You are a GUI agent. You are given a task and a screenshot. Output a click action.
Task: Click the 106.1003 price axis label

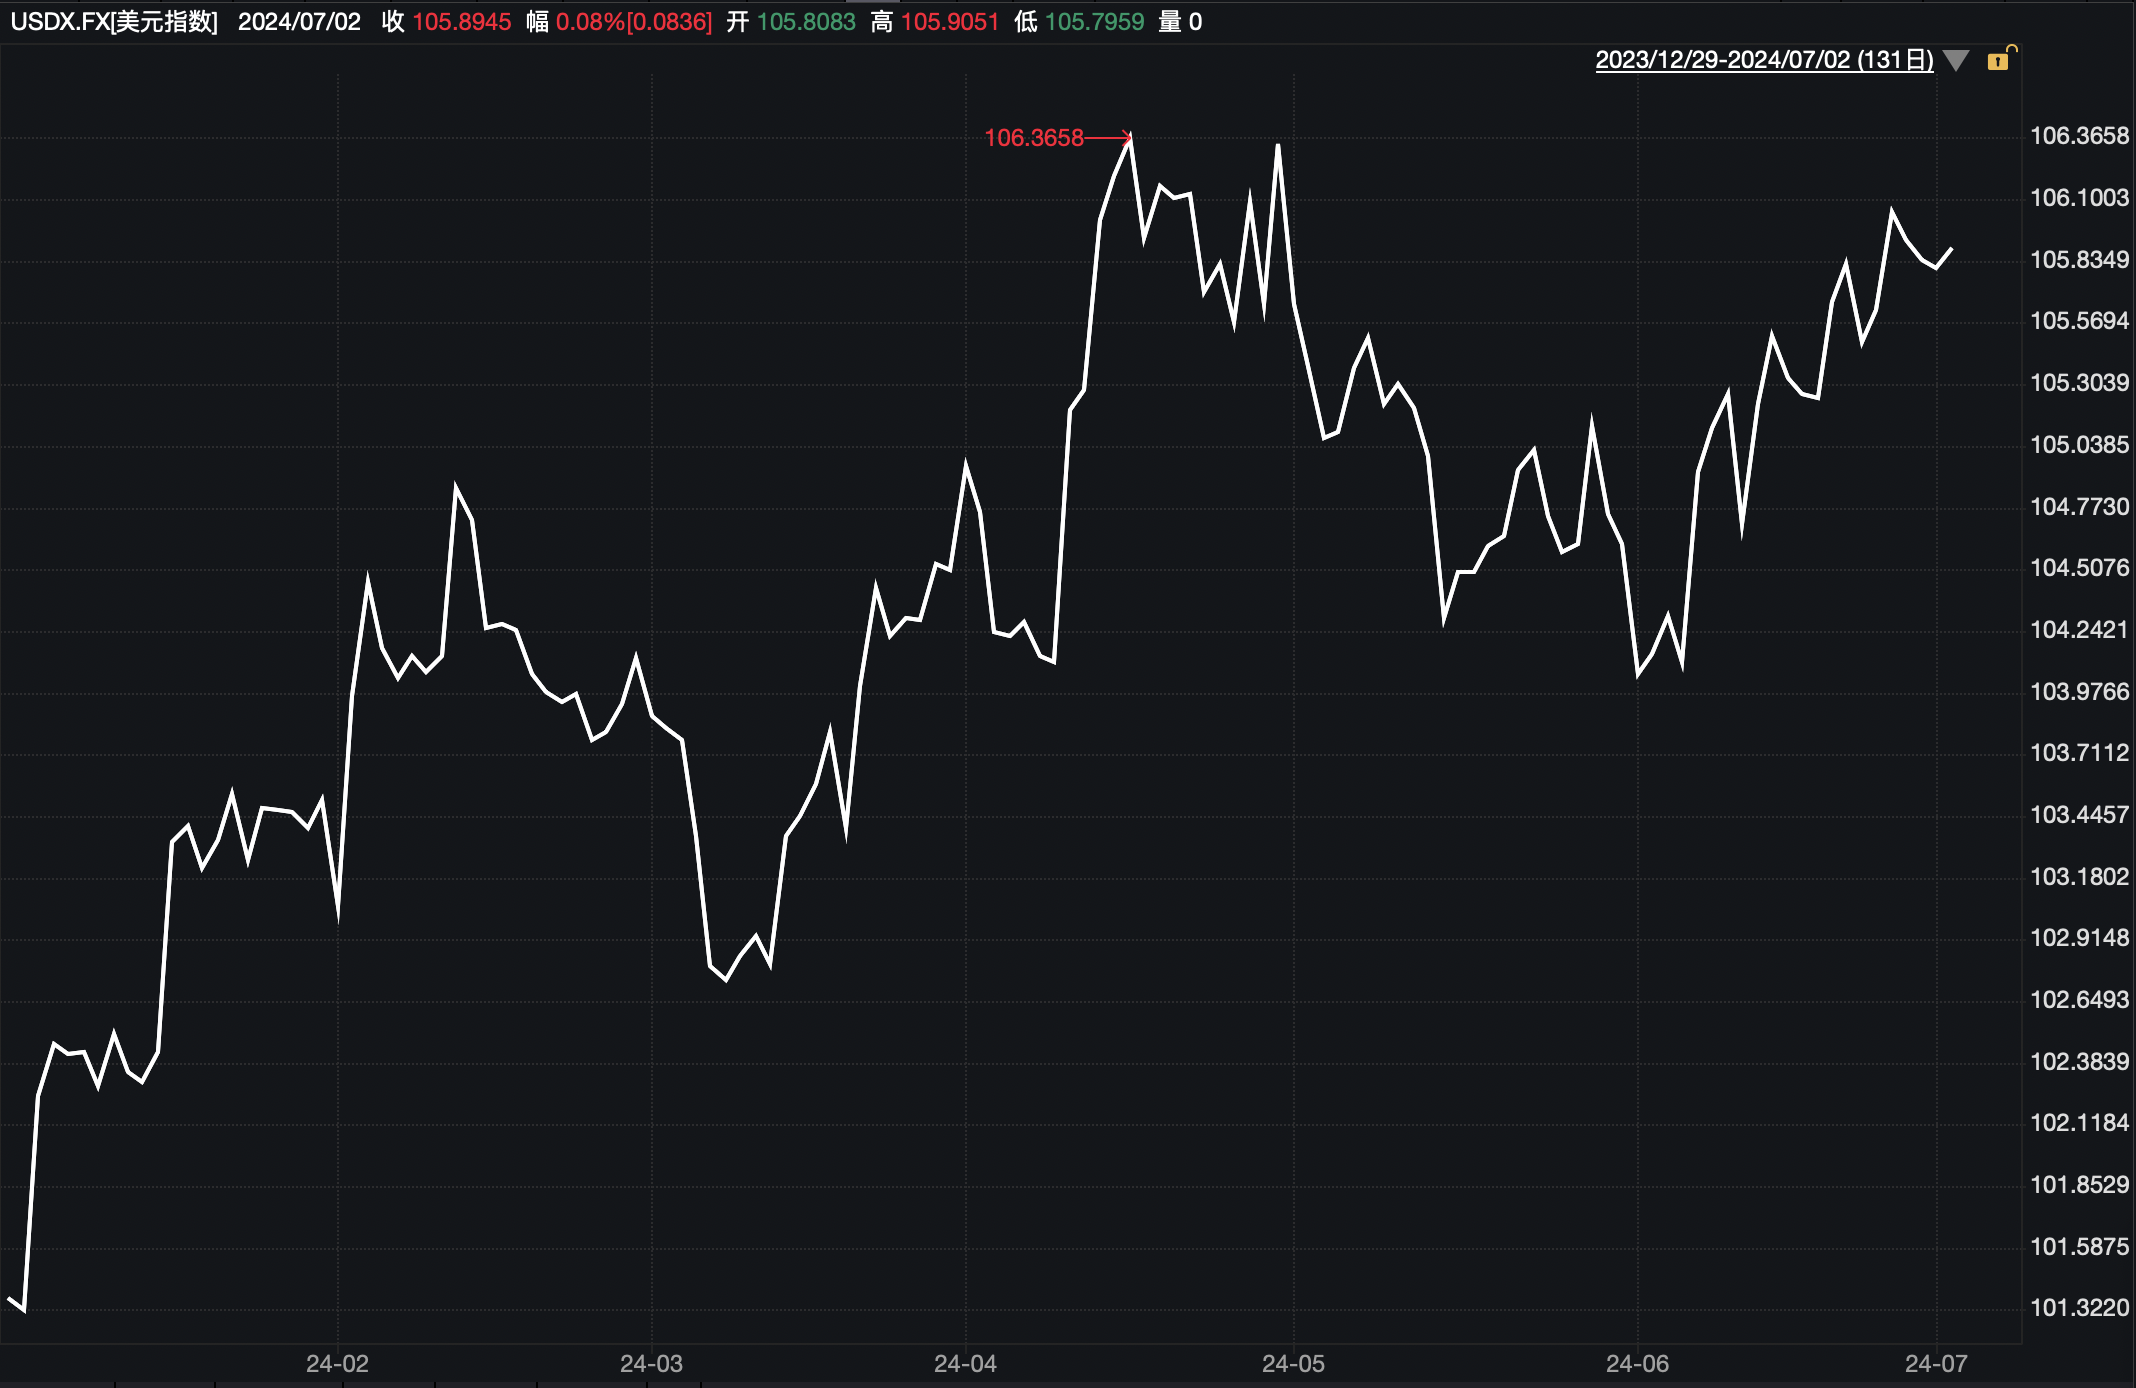point(2079,198)
